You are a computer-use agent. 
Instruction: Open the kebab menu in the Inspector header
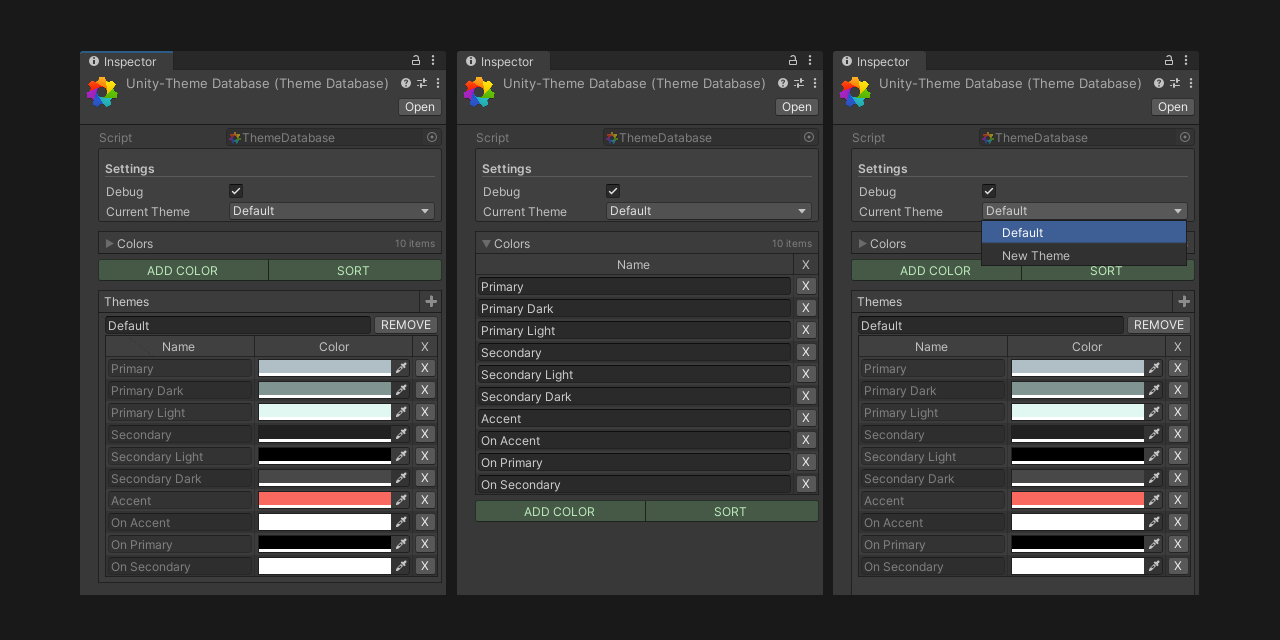tap(433, 60)
